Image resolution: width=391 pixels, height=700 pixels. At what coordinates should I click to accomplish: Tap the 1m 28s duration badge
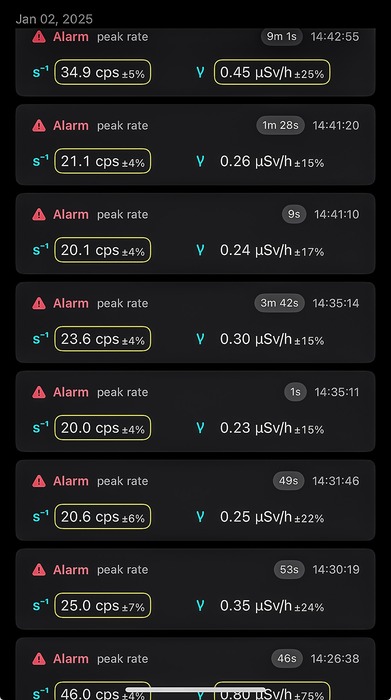(x=280, y=125)
